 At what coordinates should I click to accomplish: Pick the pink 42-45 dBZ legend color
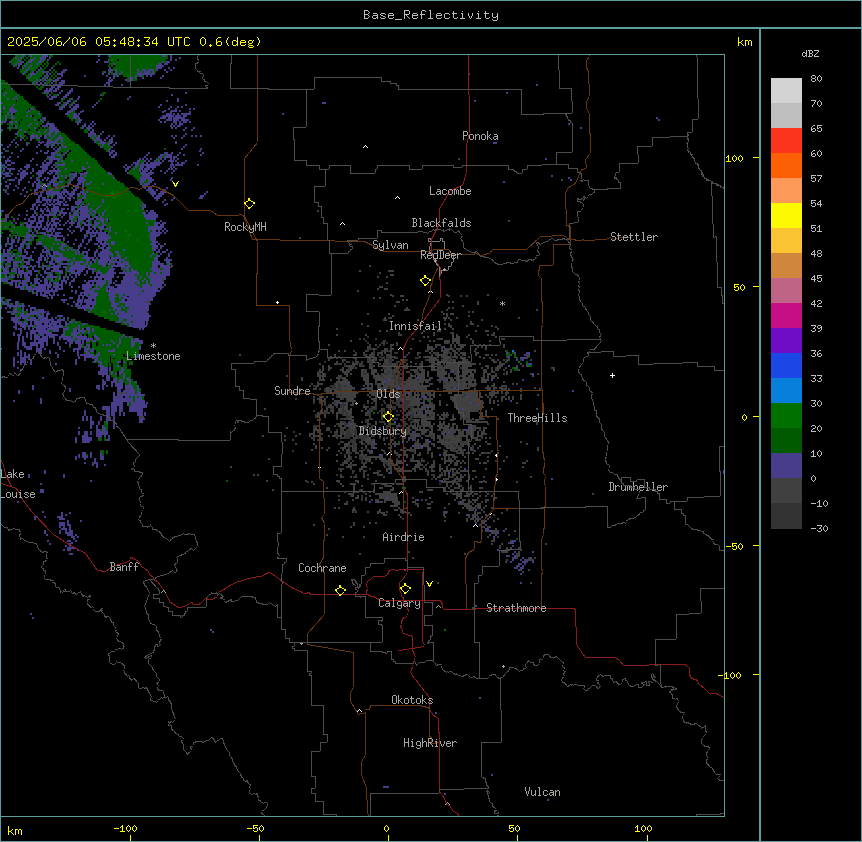tap(786, 291)
